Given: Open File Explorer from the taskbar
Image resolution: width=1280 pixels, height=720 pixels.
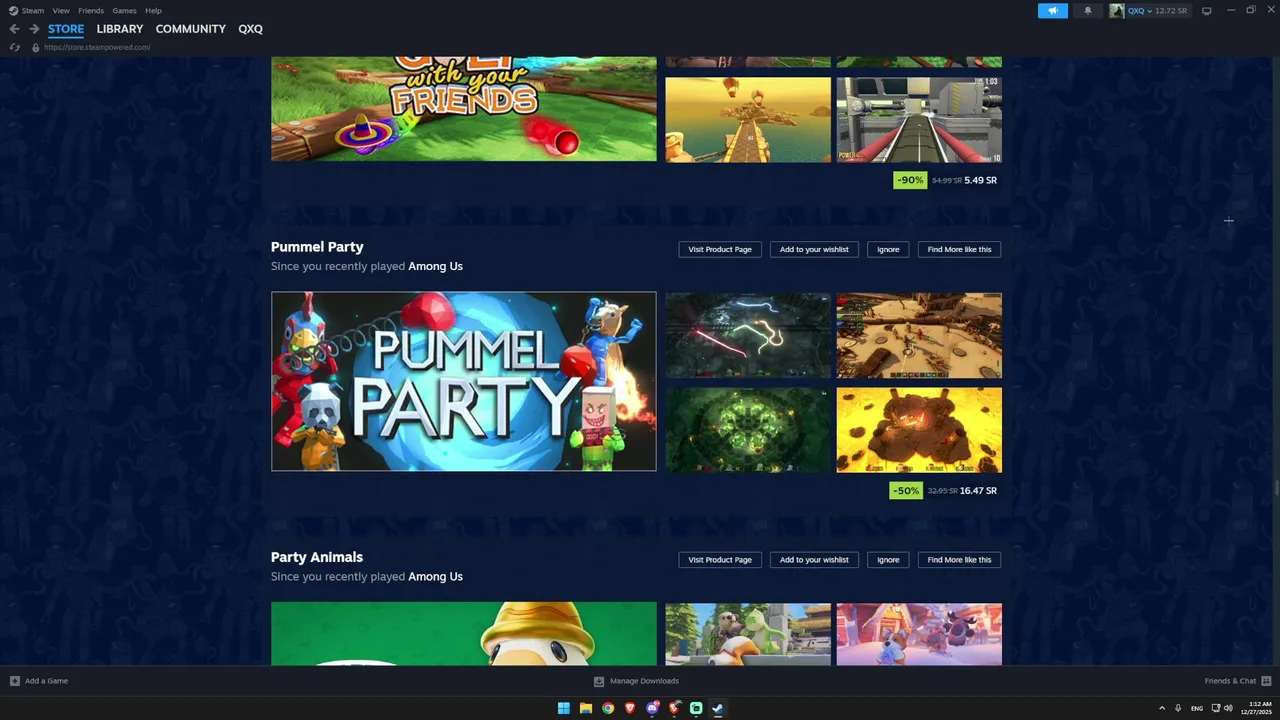Looking at the screenshot, I should (586, 708).
